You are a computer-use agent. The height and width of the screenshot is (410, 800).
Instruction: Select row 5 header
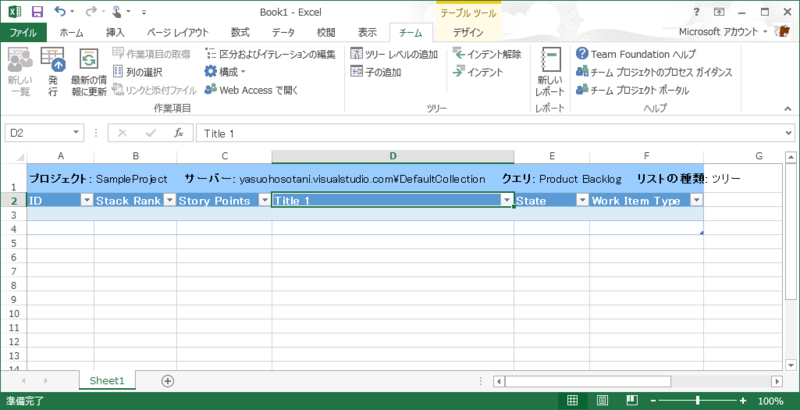click(14, 243)
